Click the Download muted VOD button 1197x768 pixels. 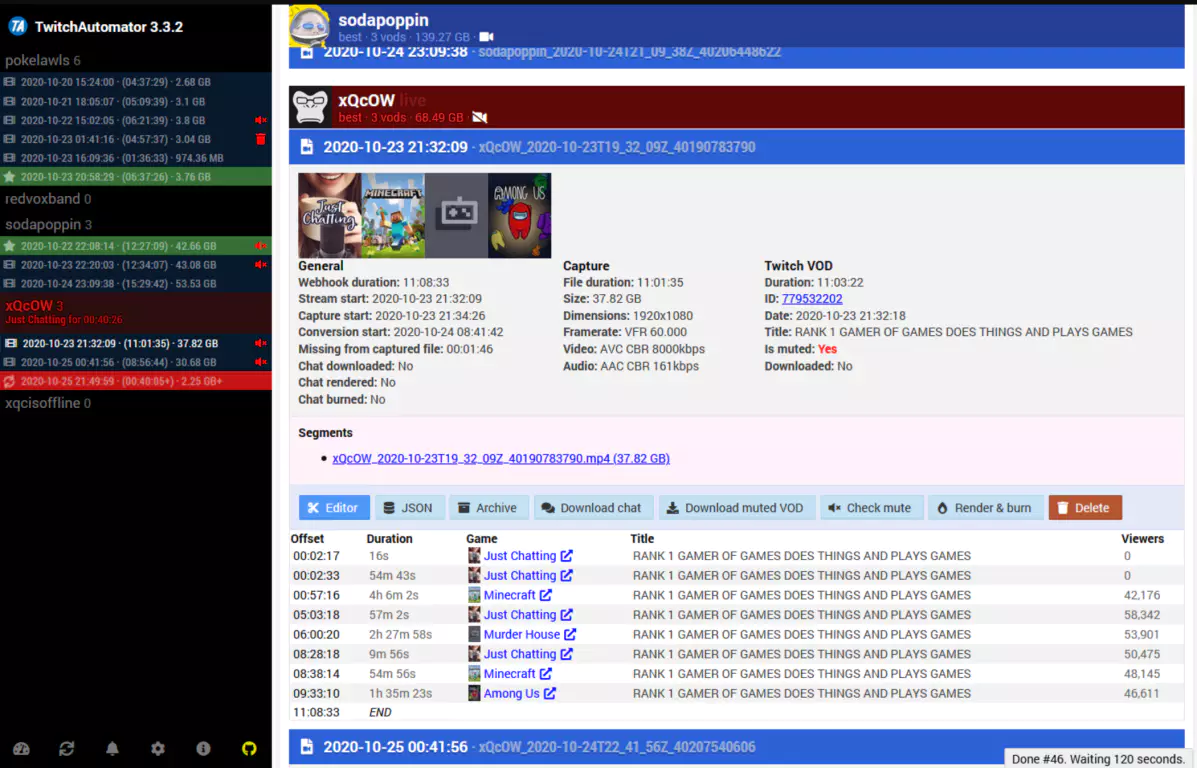tap(735, 508)
